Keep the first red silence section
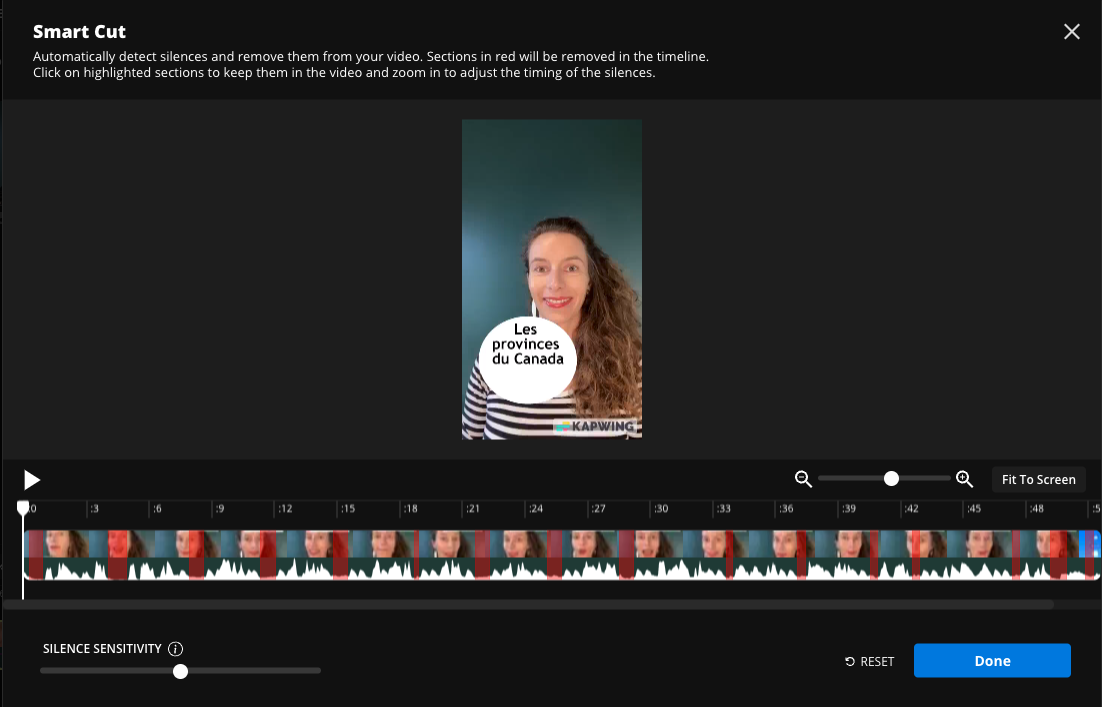This screenshot has width=1102, height=707. [36, 552]
